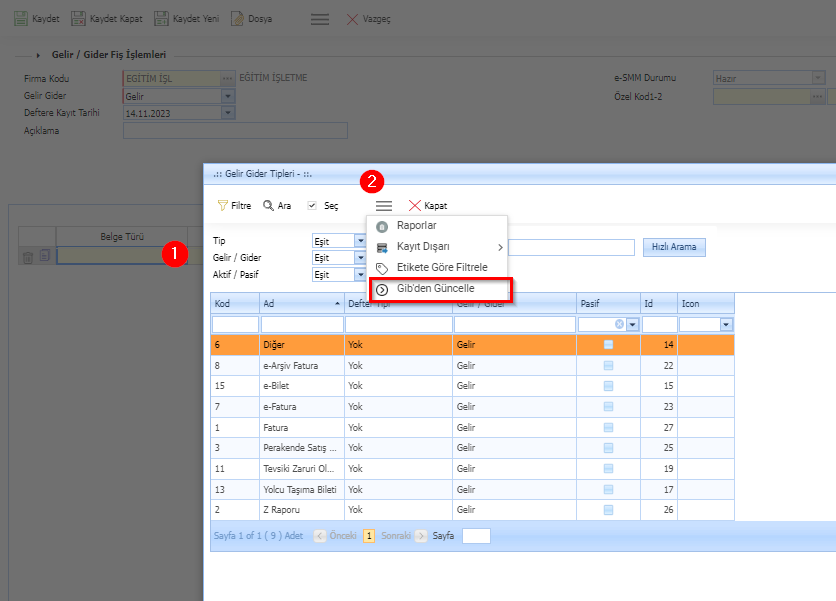Click Sonraki next page arrow
Screen dimensions: 836x601
pyautogui.click(x=421, y=535)
